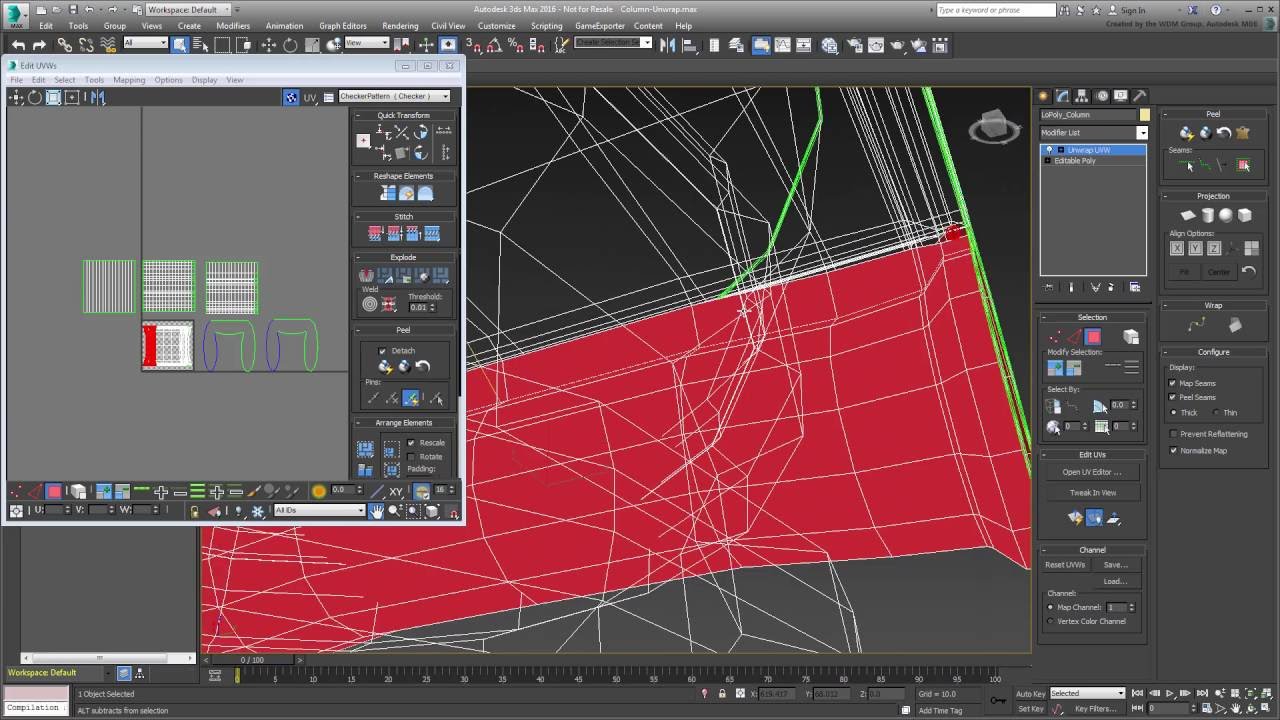Viewport: 1280px width, 720px height.
Task: Select the Select and Link tool
Action: click(x=64, y=44)
